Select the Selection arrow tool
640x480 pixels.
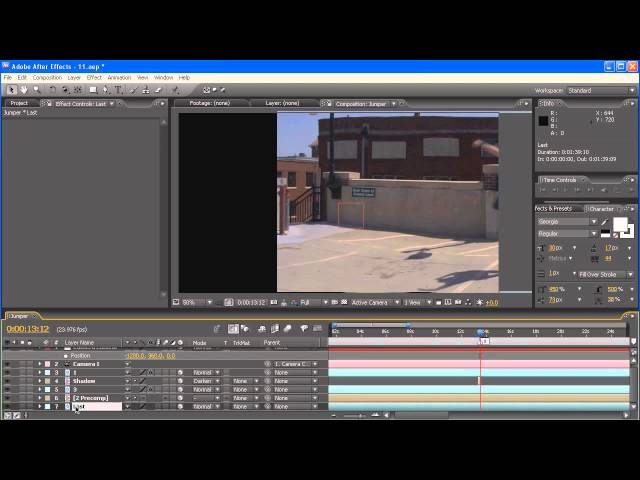pos(11,90)
